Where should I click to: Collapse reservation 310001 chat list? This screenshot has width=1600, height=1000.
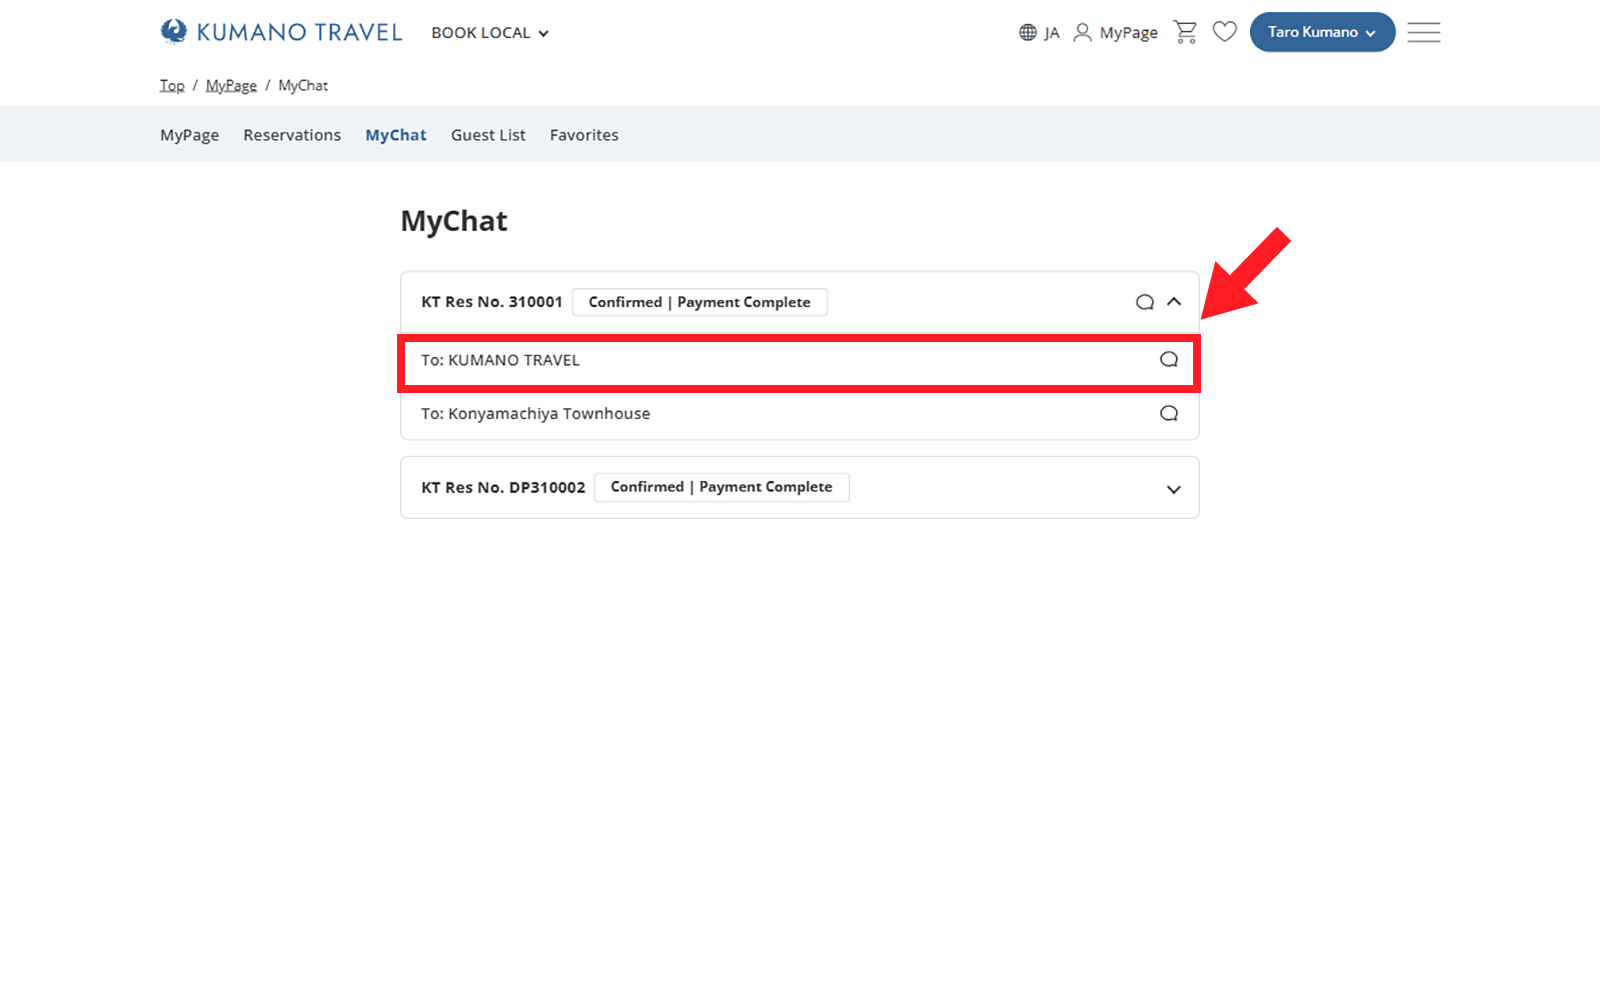tap(1174, 302)
